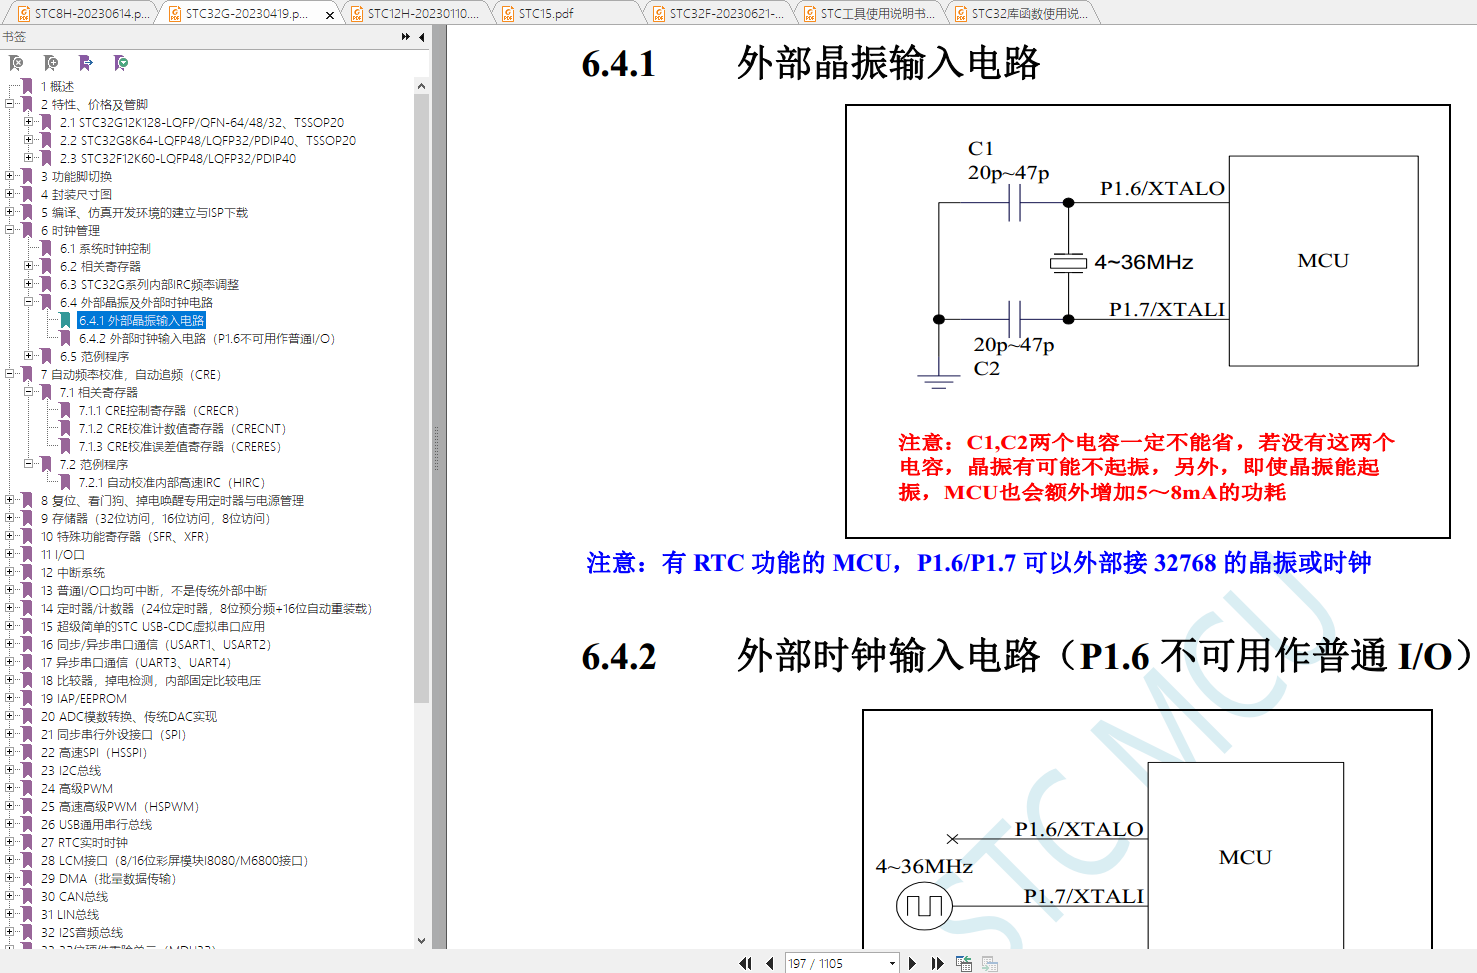Click the heading 6.4.1 外部晶振输入电路
The width and height of the screenshot is (1477, 973).
[x=811, y=63]
